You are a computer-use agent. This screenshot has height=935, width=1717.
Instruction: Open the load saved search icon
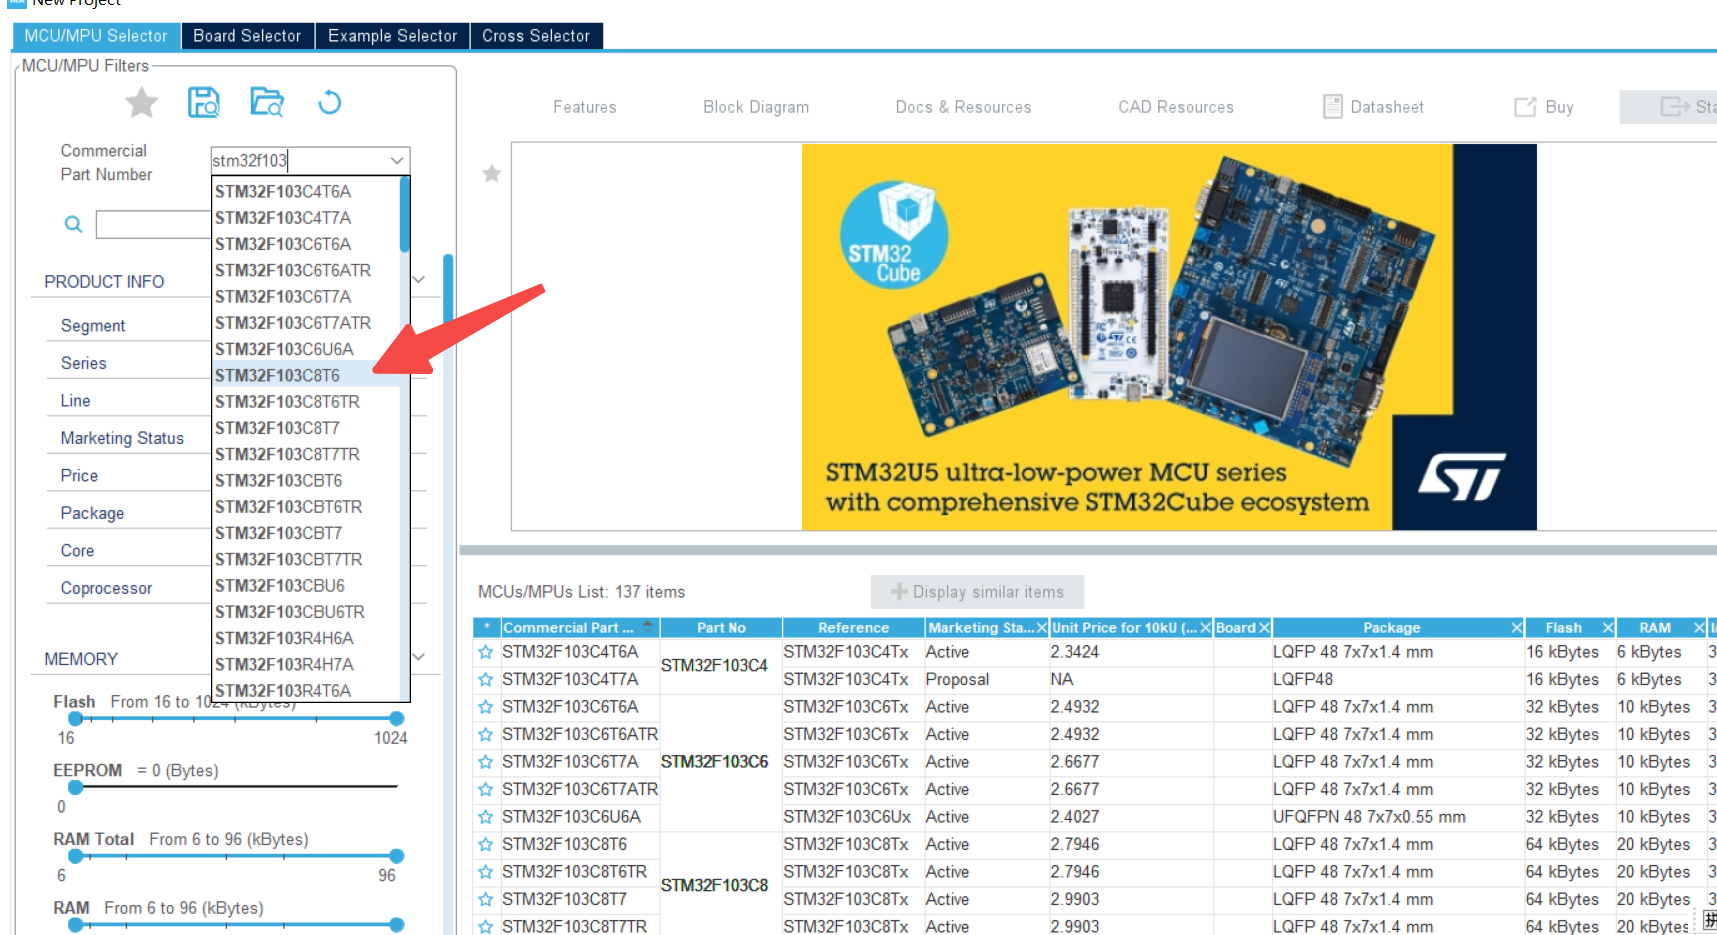(x=267, y=102)
